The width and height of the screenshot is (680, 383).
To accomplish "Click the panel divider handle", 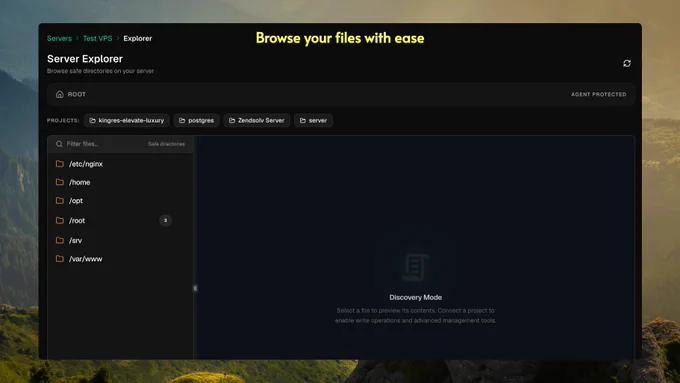I will (x=195, y=288).
